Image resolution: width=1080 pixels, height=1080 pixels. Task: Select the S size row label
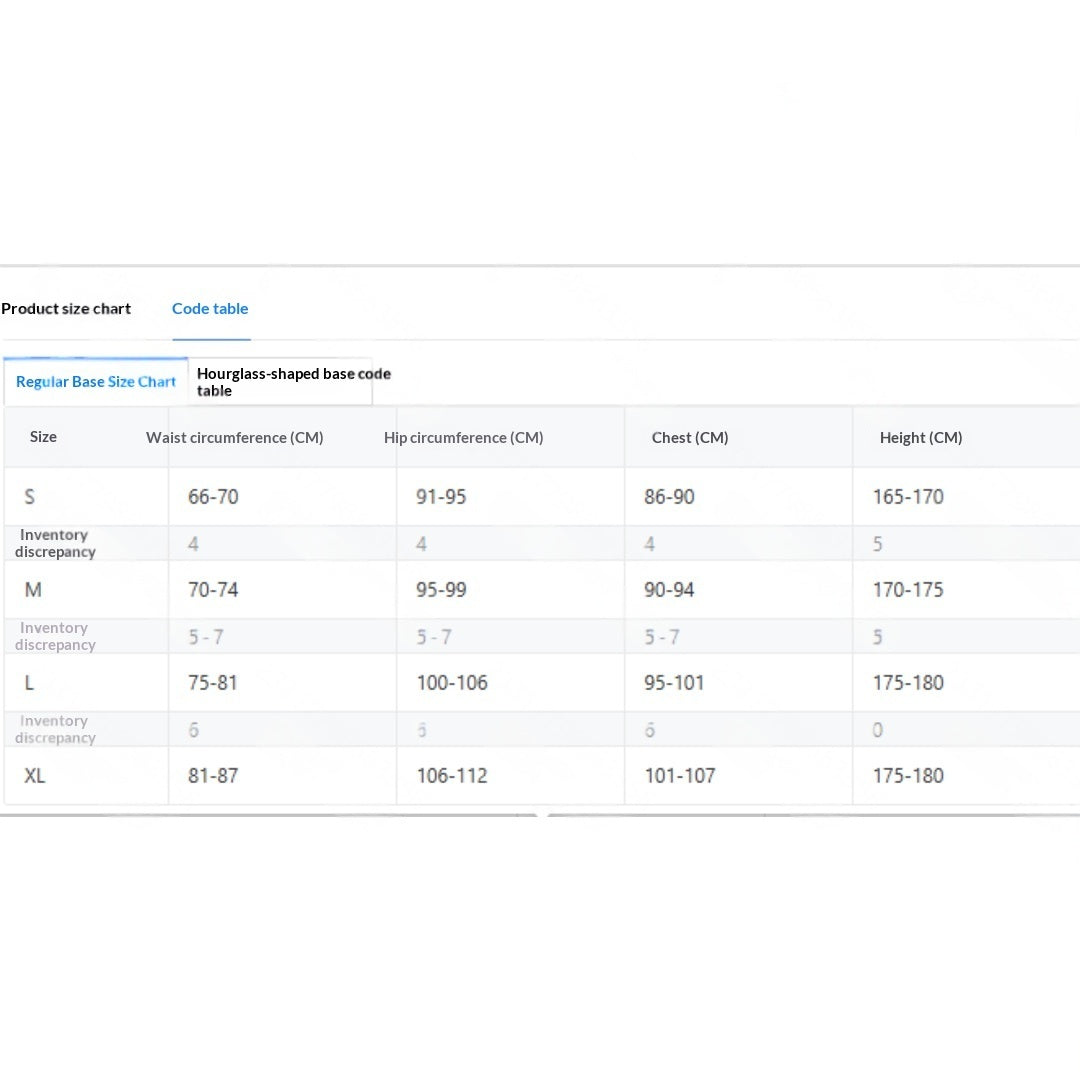coord(30,497)
